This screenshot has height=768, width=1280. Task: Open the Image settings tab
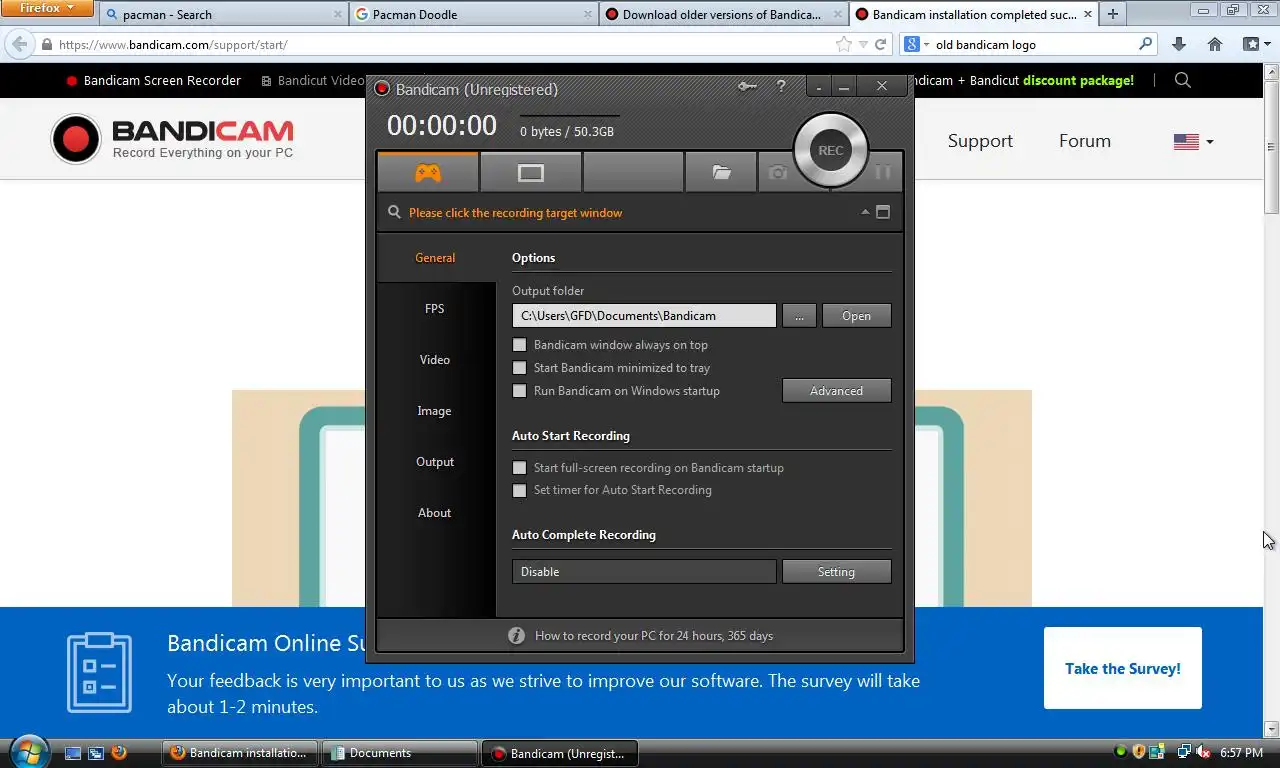click(435, 411)
